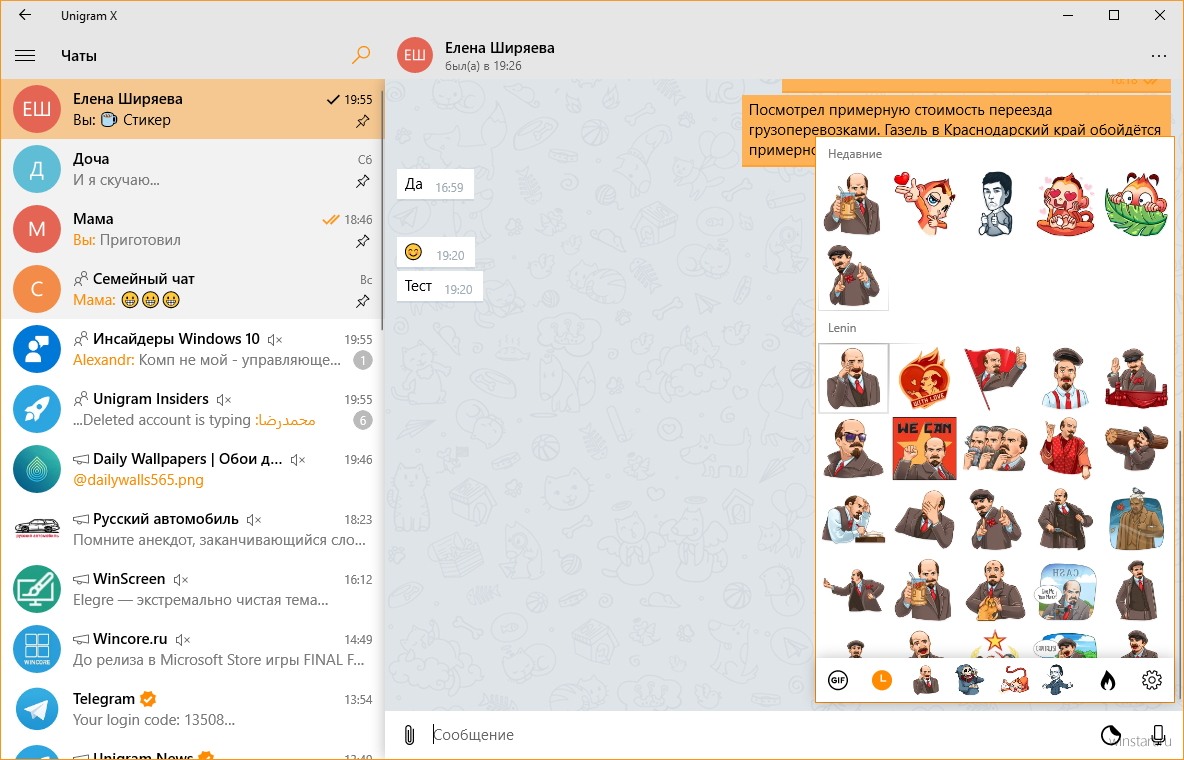Click the unread badge 1 on Инсайдеры Windows 10

(363, 360)
